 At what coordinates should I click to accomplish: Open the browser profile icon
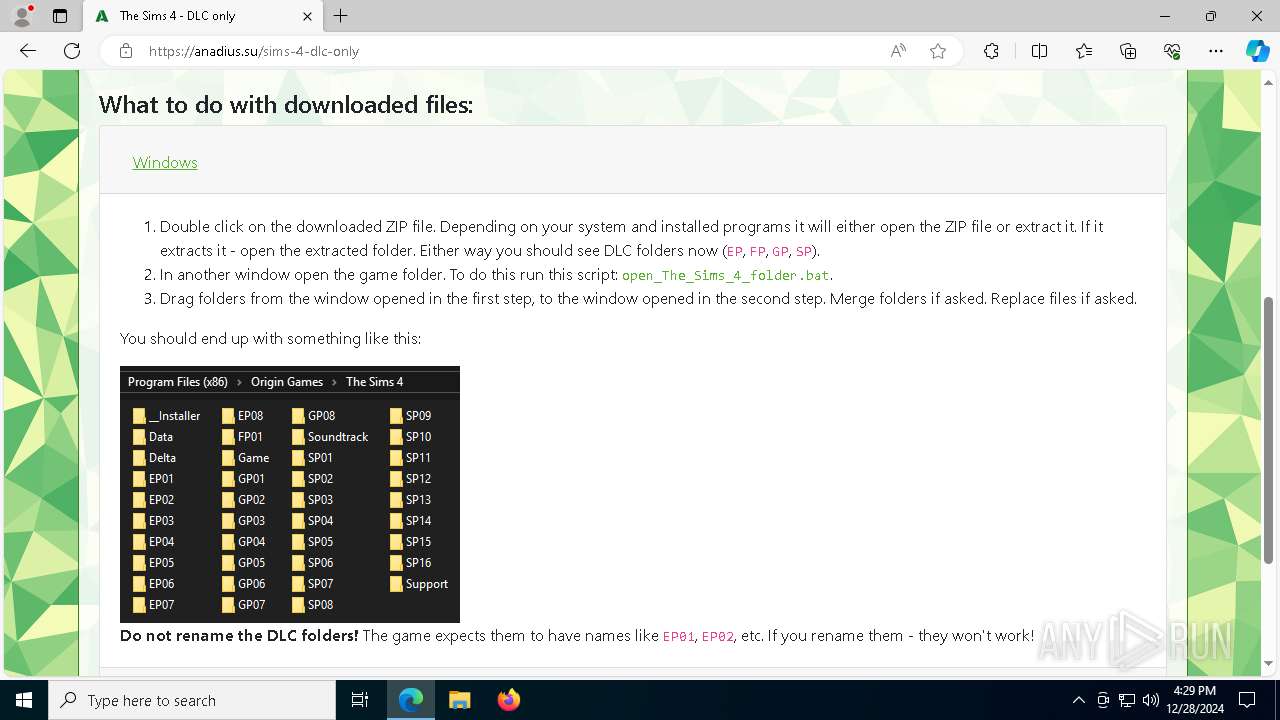coord(22,16)
